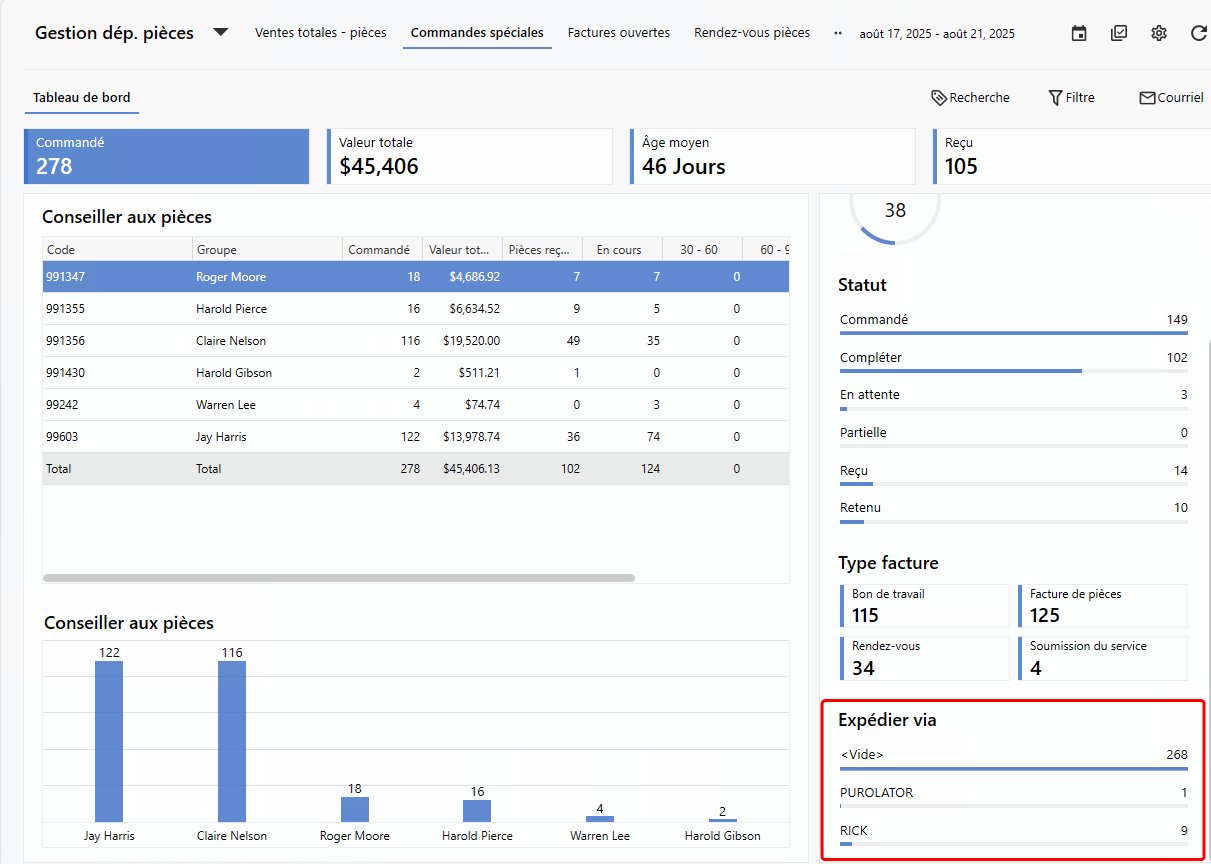Click the table's horizontal scrollbar
Viewport: 1211px width, 864px height.
tap(338, 578)
